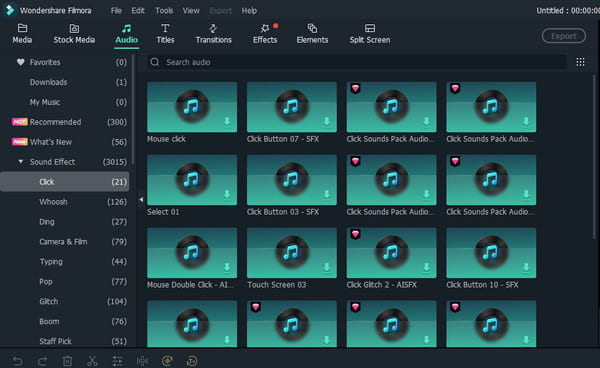Select Touch Screen 03 audio thumbnail

click(292, 253)
